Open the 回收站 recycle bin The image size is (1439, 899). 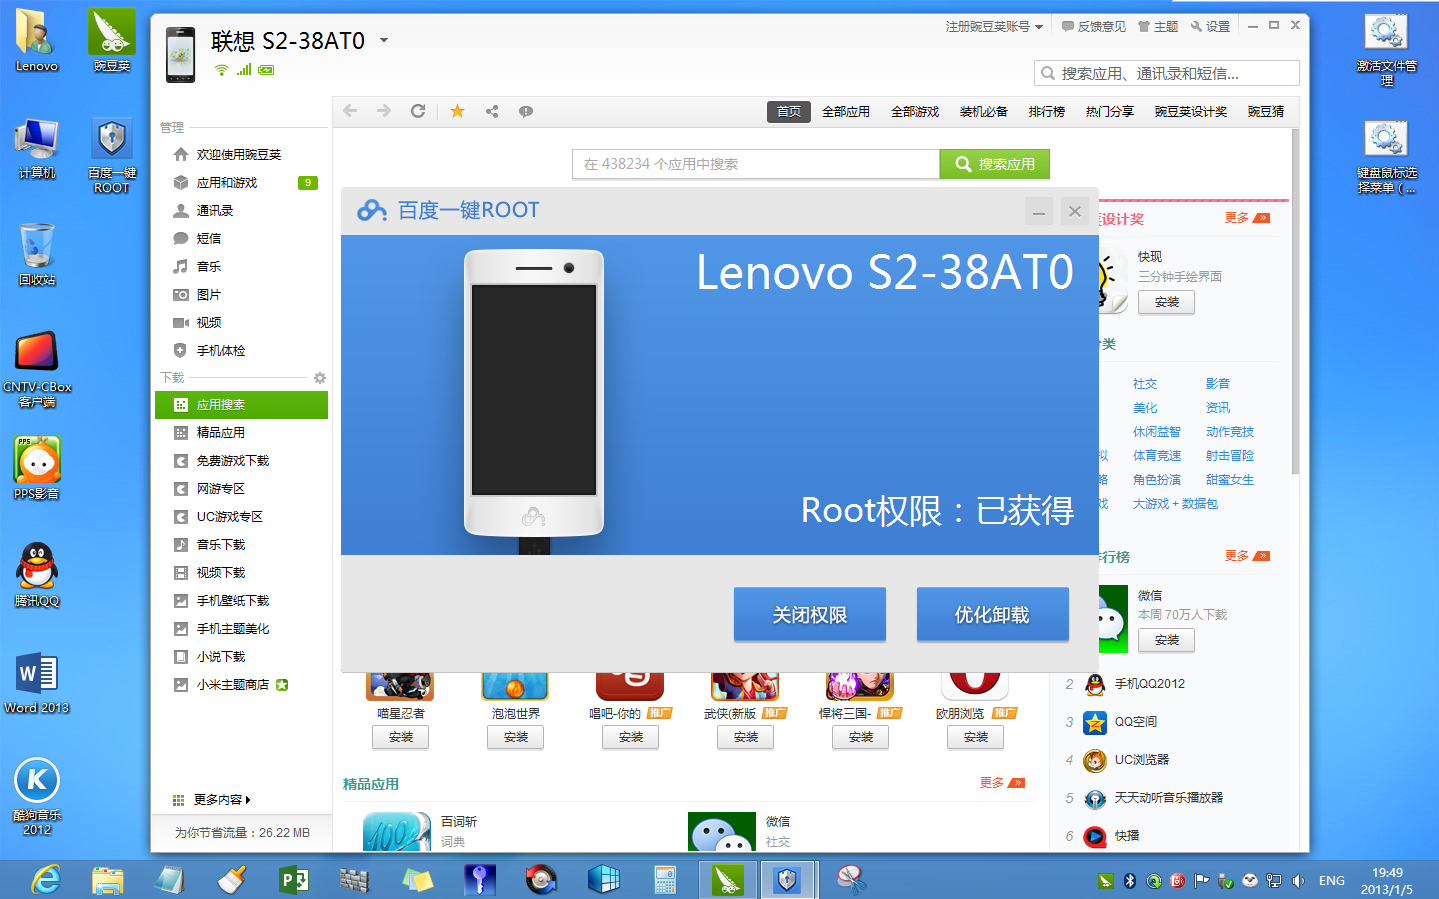[x=37, y=254]
